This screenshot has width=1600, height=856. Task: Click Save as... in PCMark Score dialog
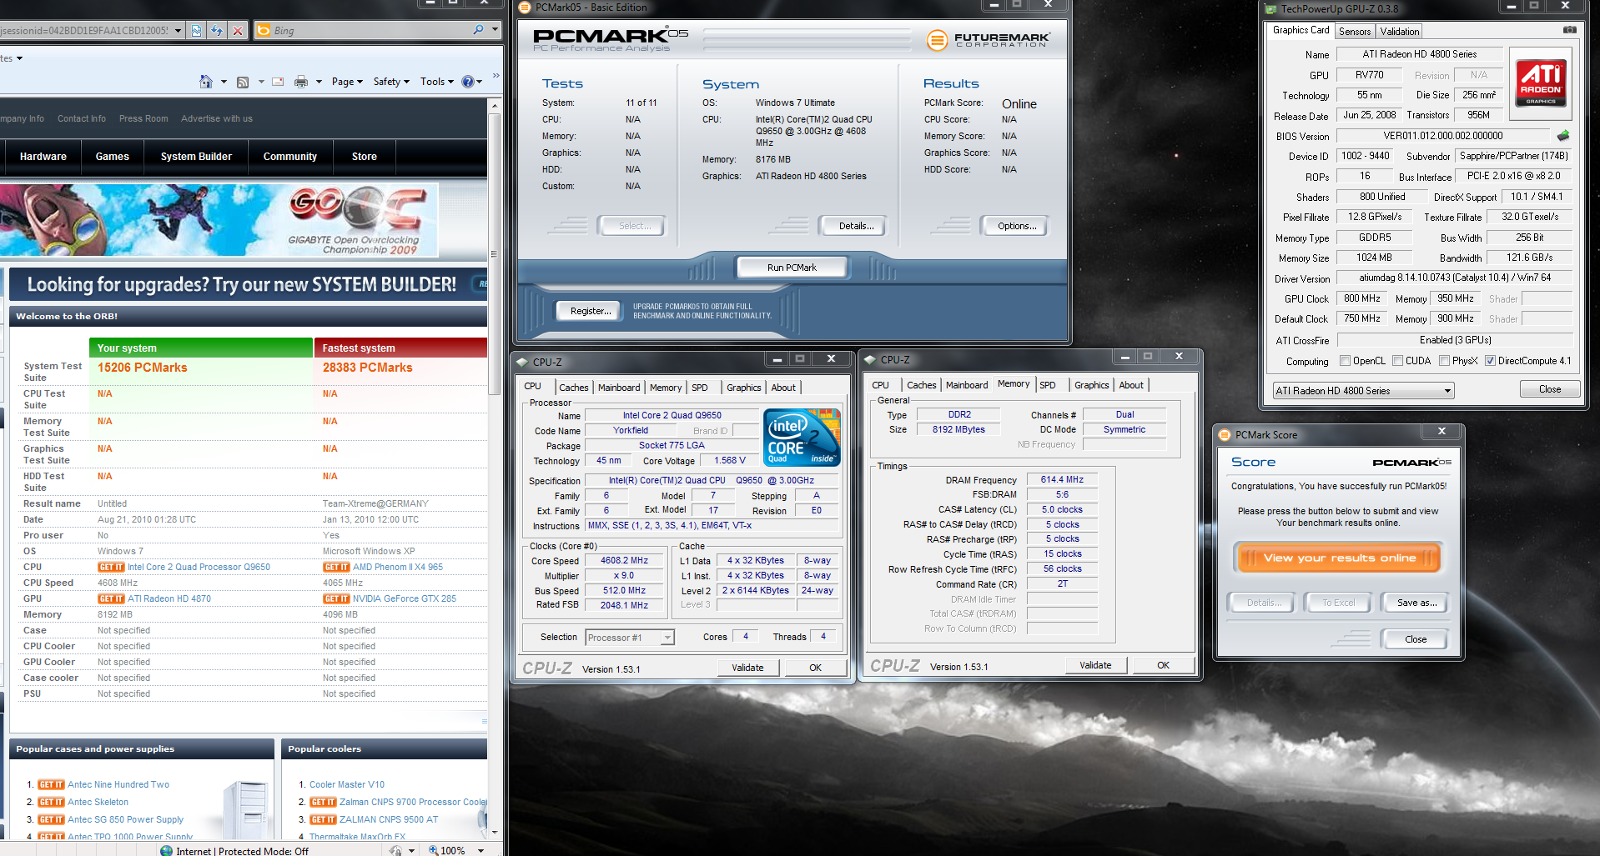(1416, 603)
